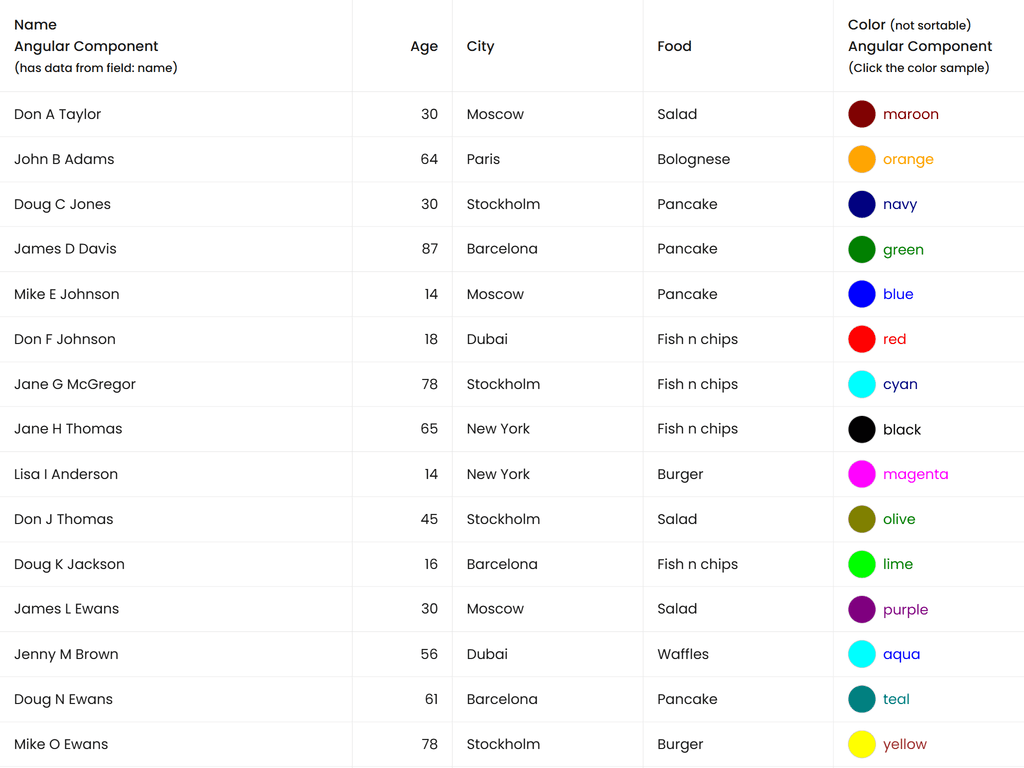Click Jenny M Brown's Waffles cell
The width and height of the screenshot is (1024, 768).
683,654
